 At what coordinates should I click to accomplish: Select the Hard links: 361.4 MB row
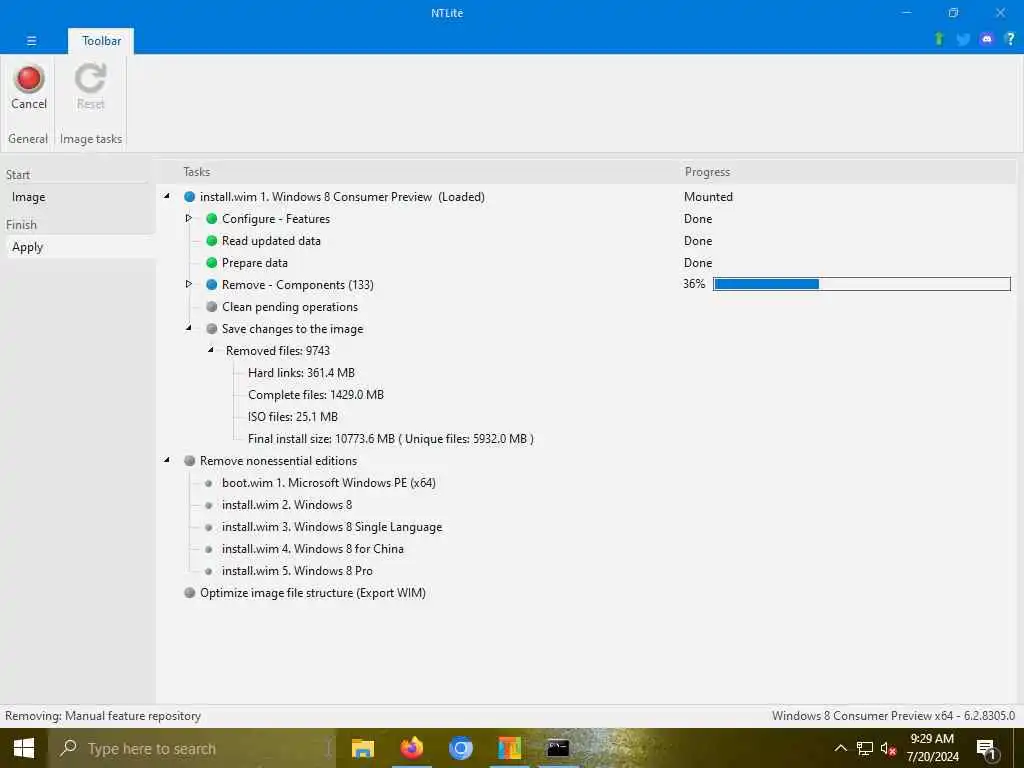click(301, 373)
